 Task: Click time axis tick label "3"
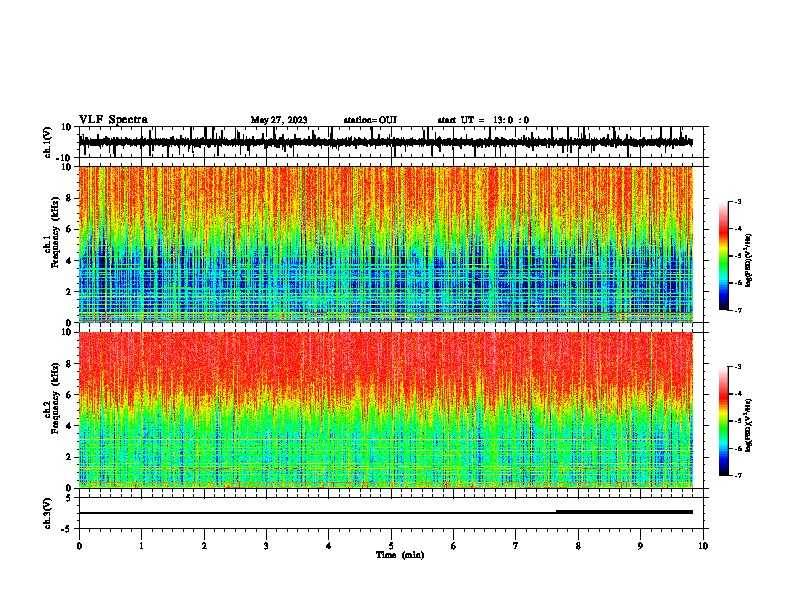point(266,546)
